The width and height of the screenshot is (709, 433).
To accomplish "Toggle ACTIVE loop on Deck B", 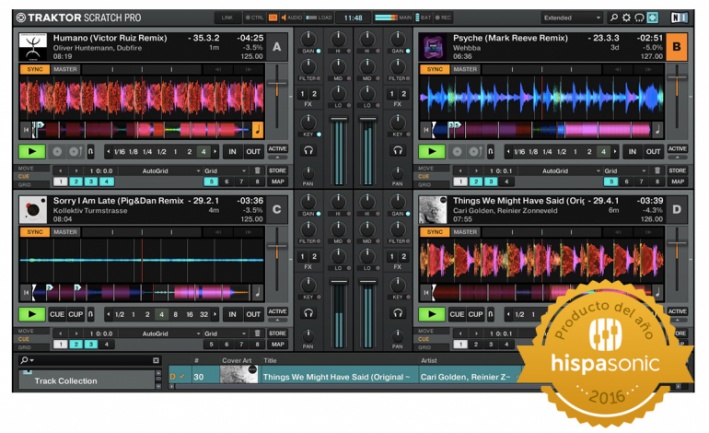I will [677, 149].
